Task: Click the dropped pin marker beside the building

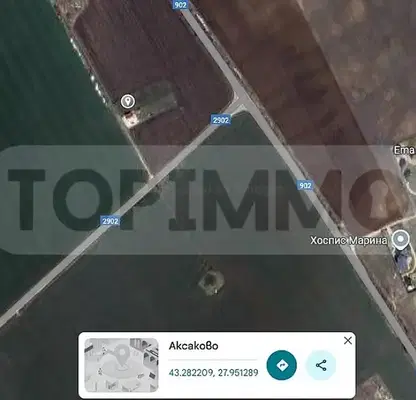Action: (x=127, y=101)
